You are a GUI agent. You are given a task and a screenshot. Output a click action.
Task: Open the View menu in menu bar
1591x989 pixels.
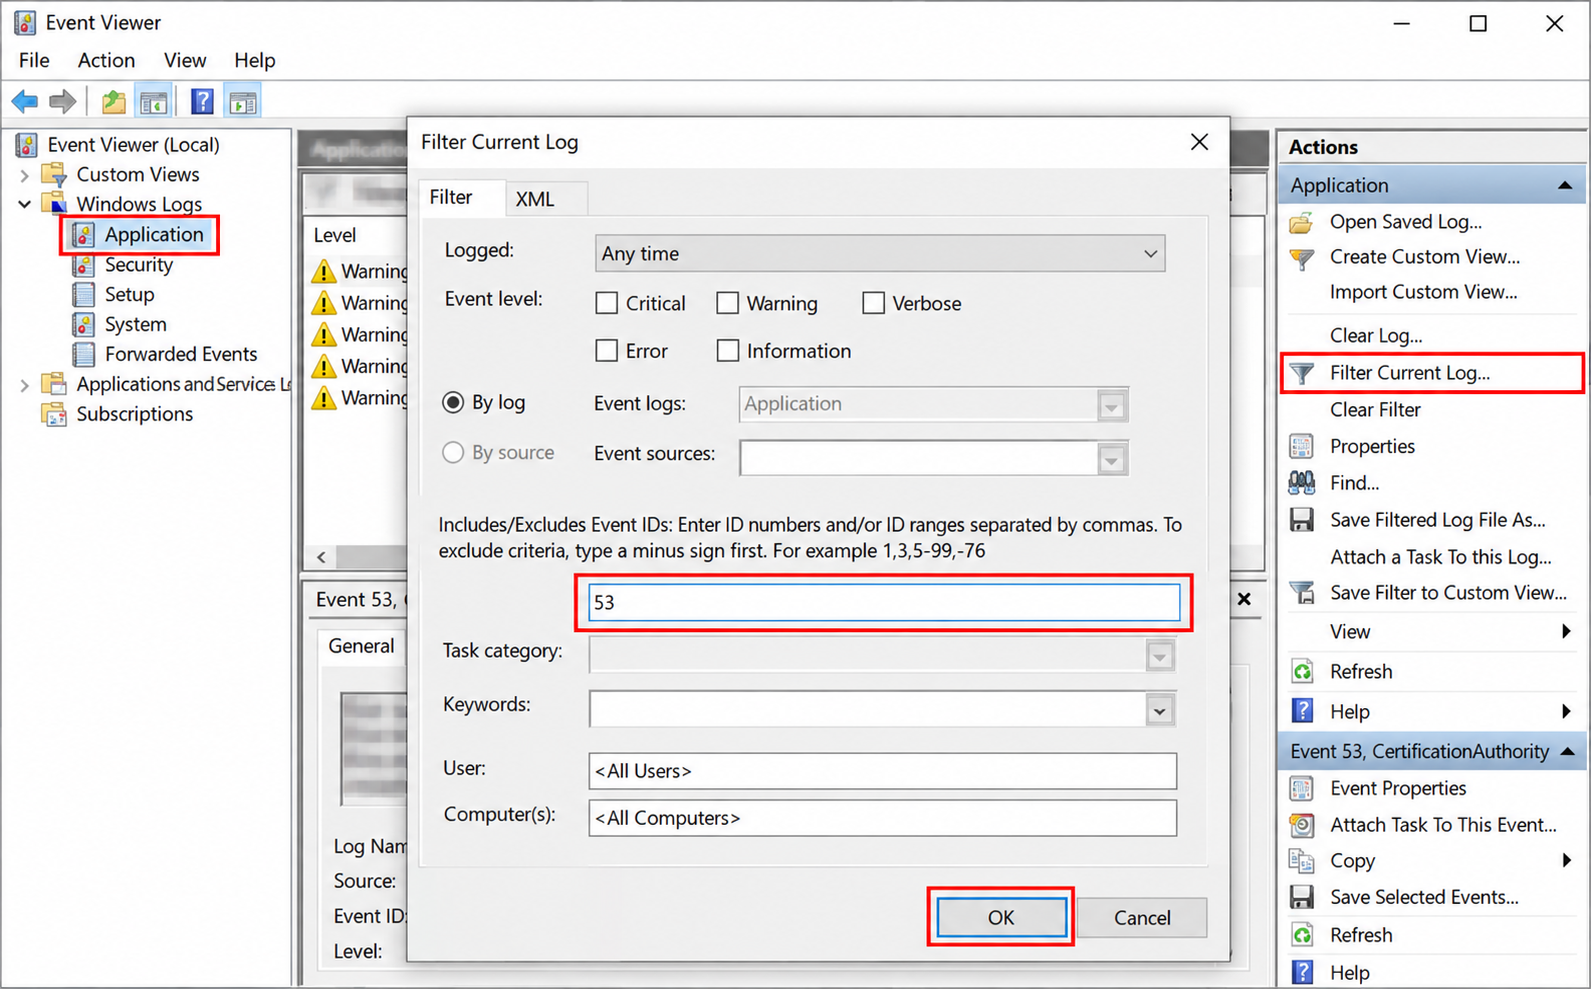tap(185, 60)
